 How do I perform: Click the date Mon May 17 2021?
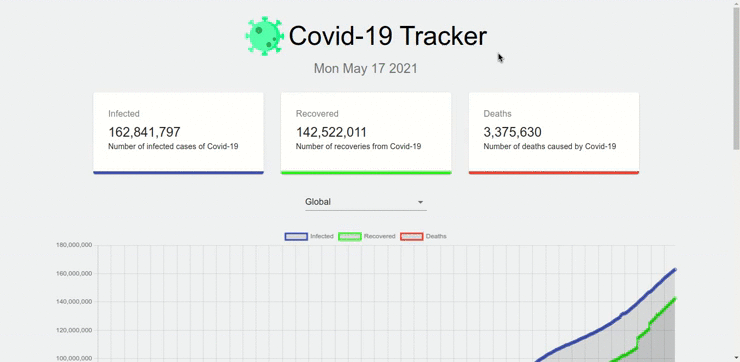[x=366, y=68]
